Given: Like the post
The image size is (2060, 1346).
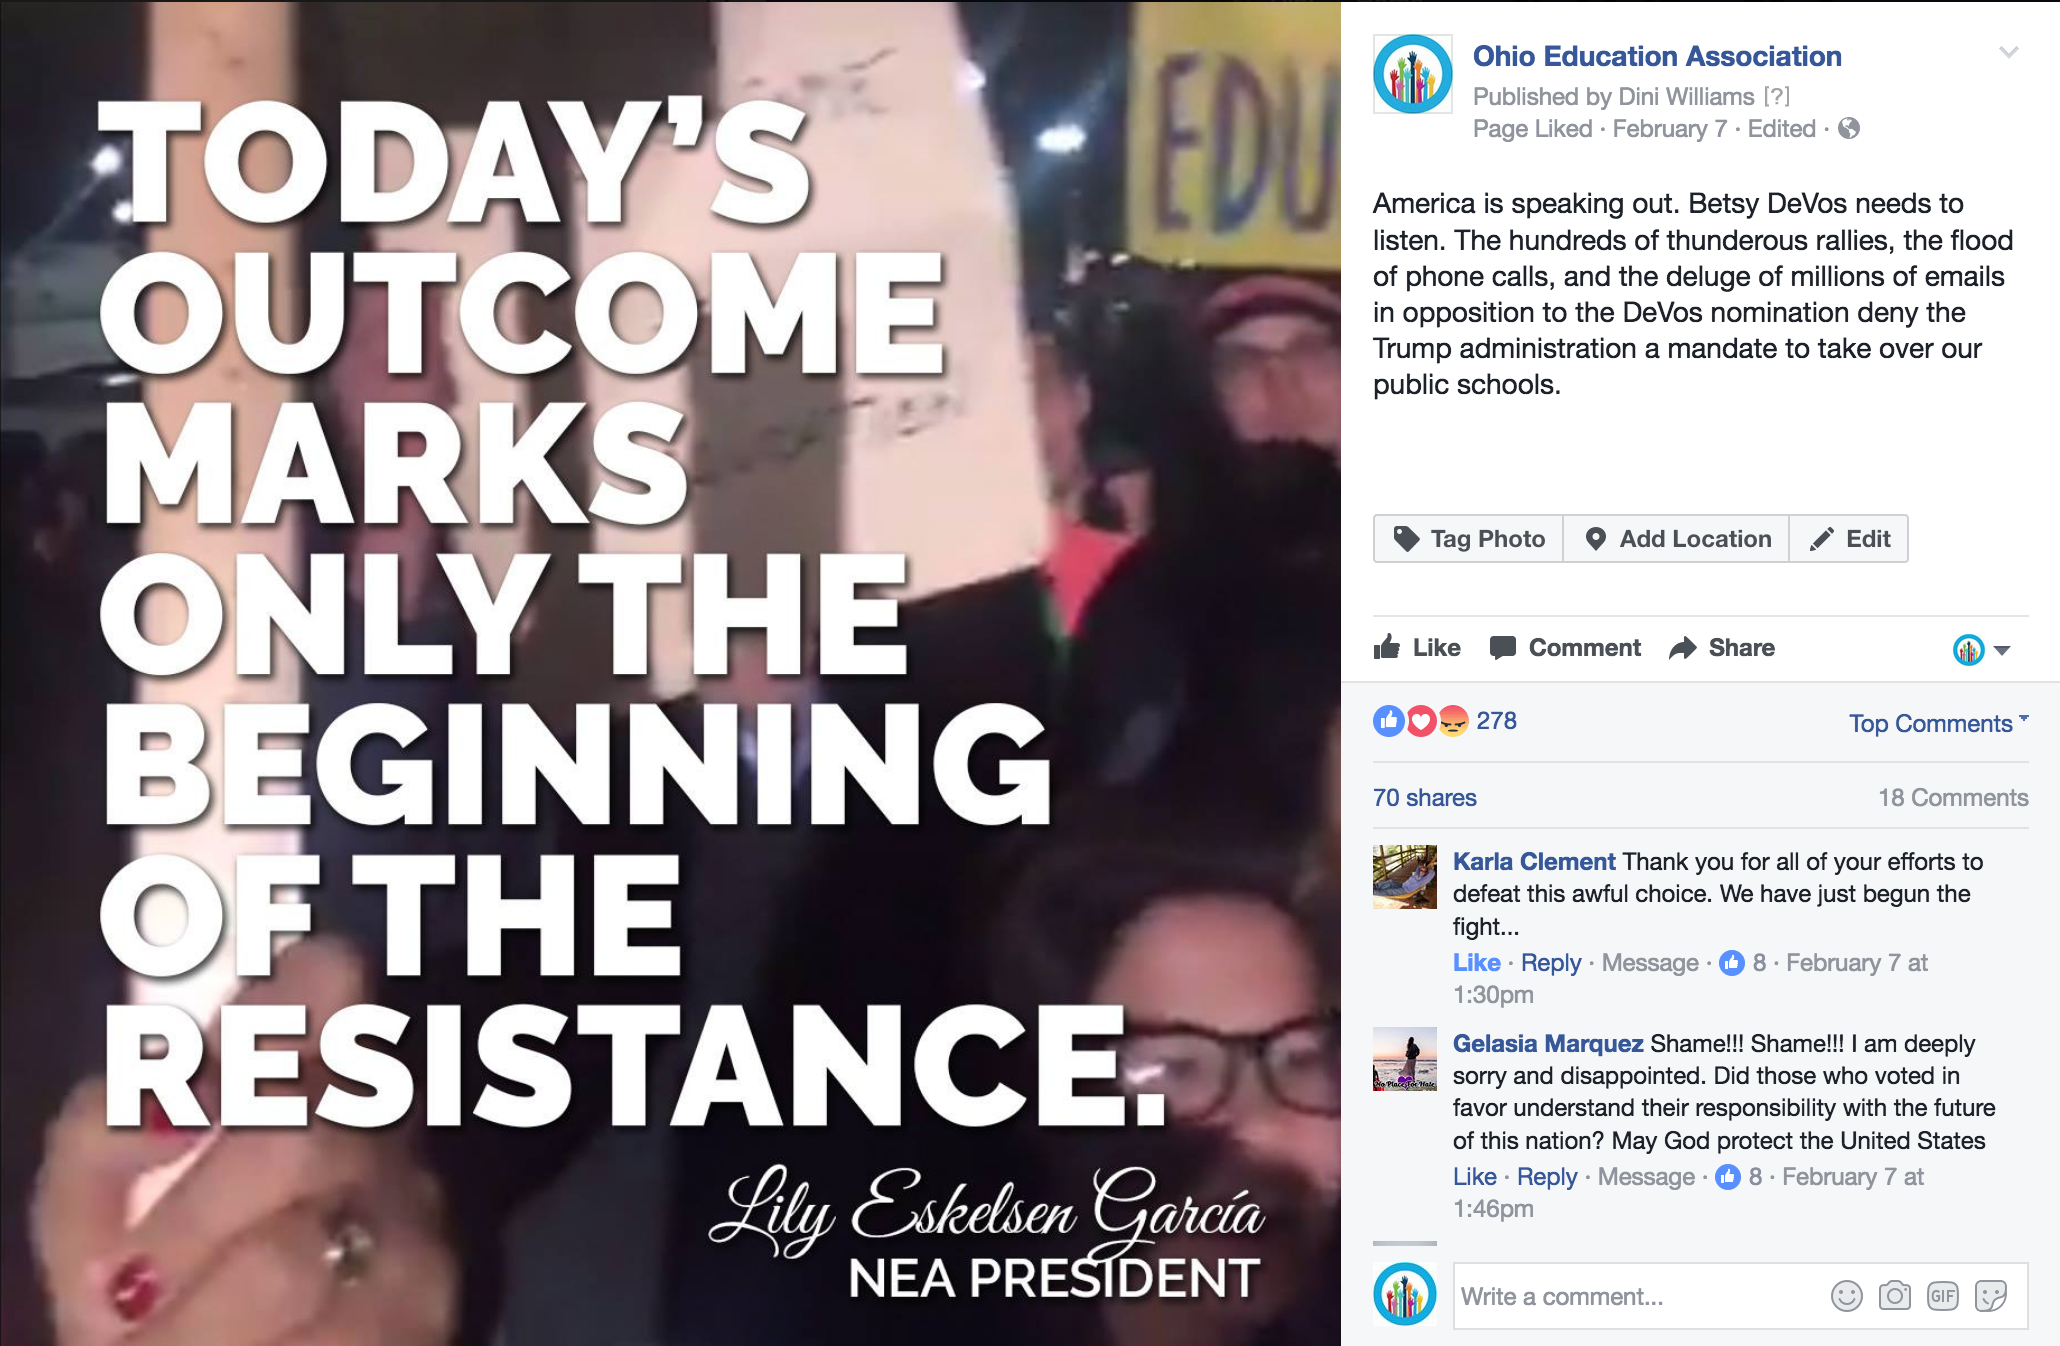Looking at the screenshot, I should 1417,648.
